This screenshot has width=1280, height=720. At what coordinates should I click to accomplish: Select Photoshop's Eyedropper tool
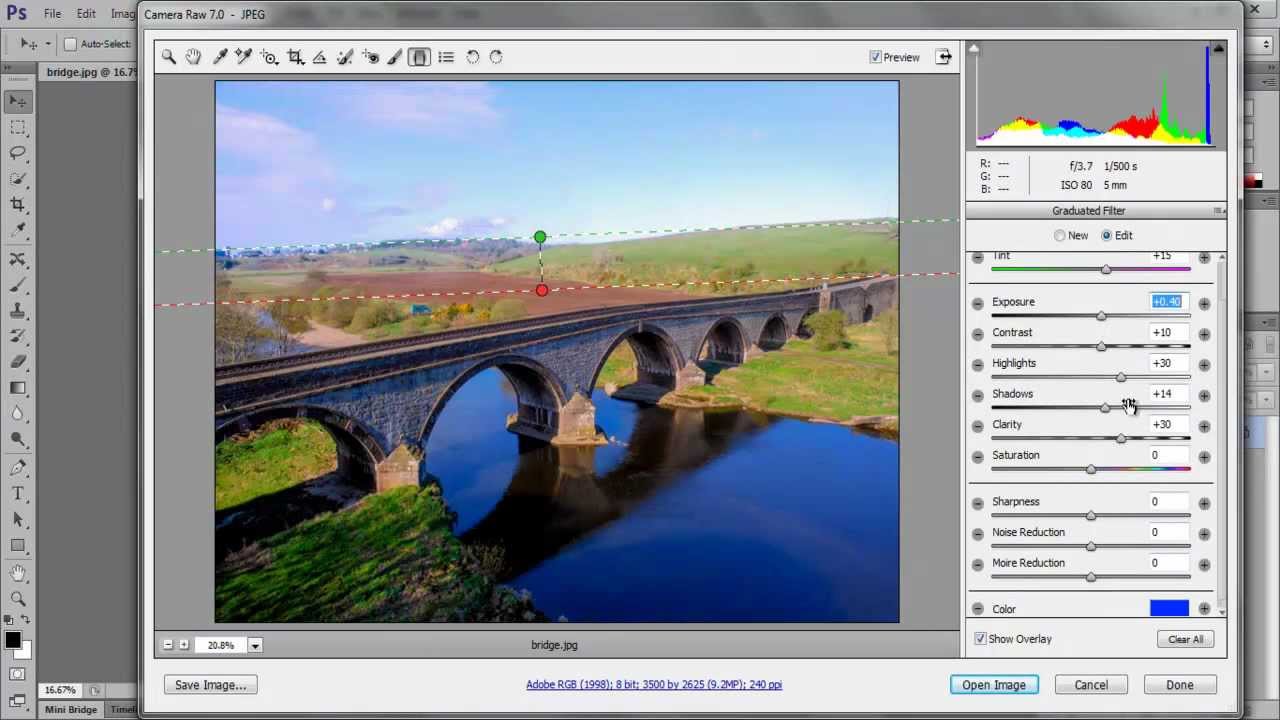(x=18, y=231)
